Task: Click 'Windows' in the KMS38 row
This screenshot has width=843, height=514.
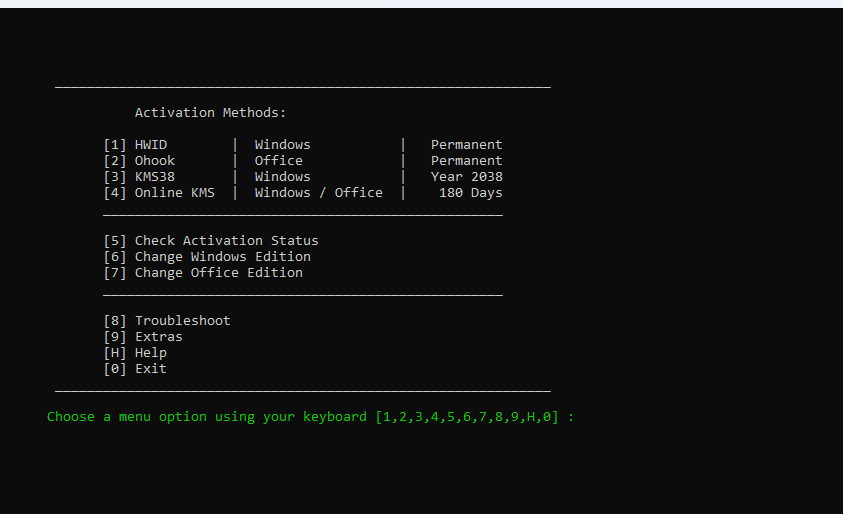Action: click(283, 177)
